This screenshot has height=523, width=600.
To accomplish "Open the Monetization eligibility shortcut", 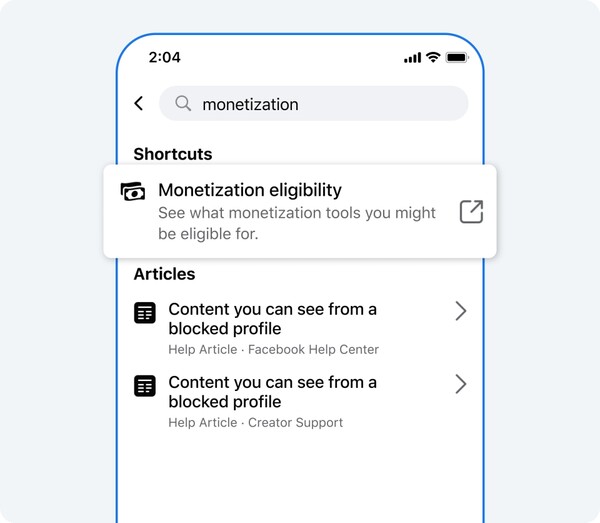I will pyautogui.click(x=250, y=190).
